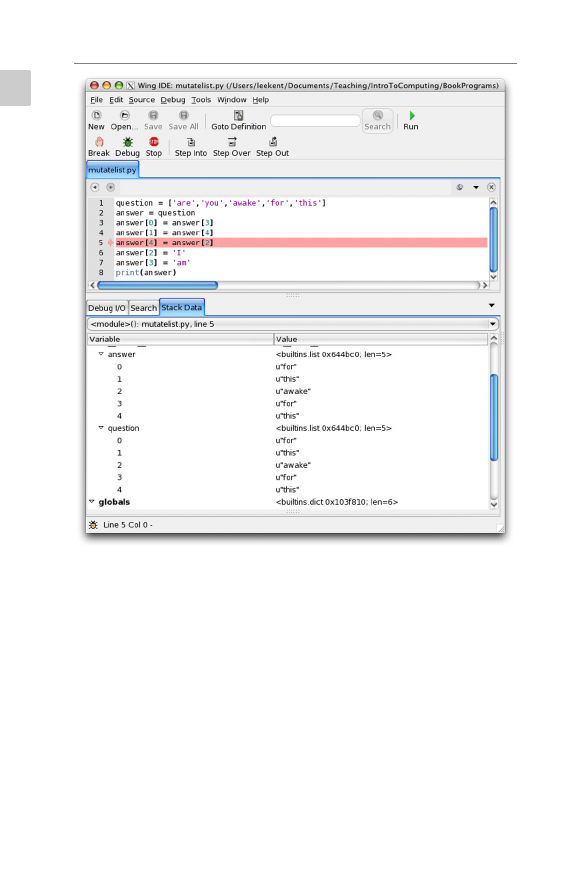586x888 pixels.
Task: Click the Step Out icon
Action: 273,142
